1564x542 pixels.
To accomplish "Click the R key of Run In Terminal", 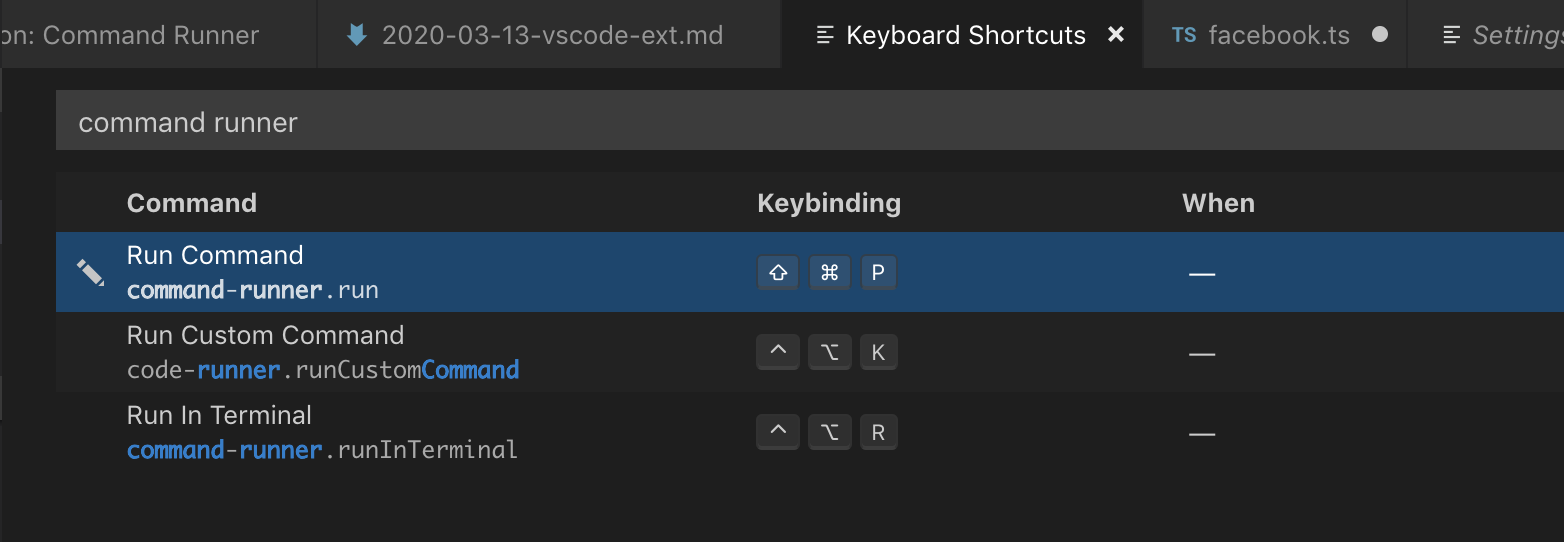I will coord(879,432).
